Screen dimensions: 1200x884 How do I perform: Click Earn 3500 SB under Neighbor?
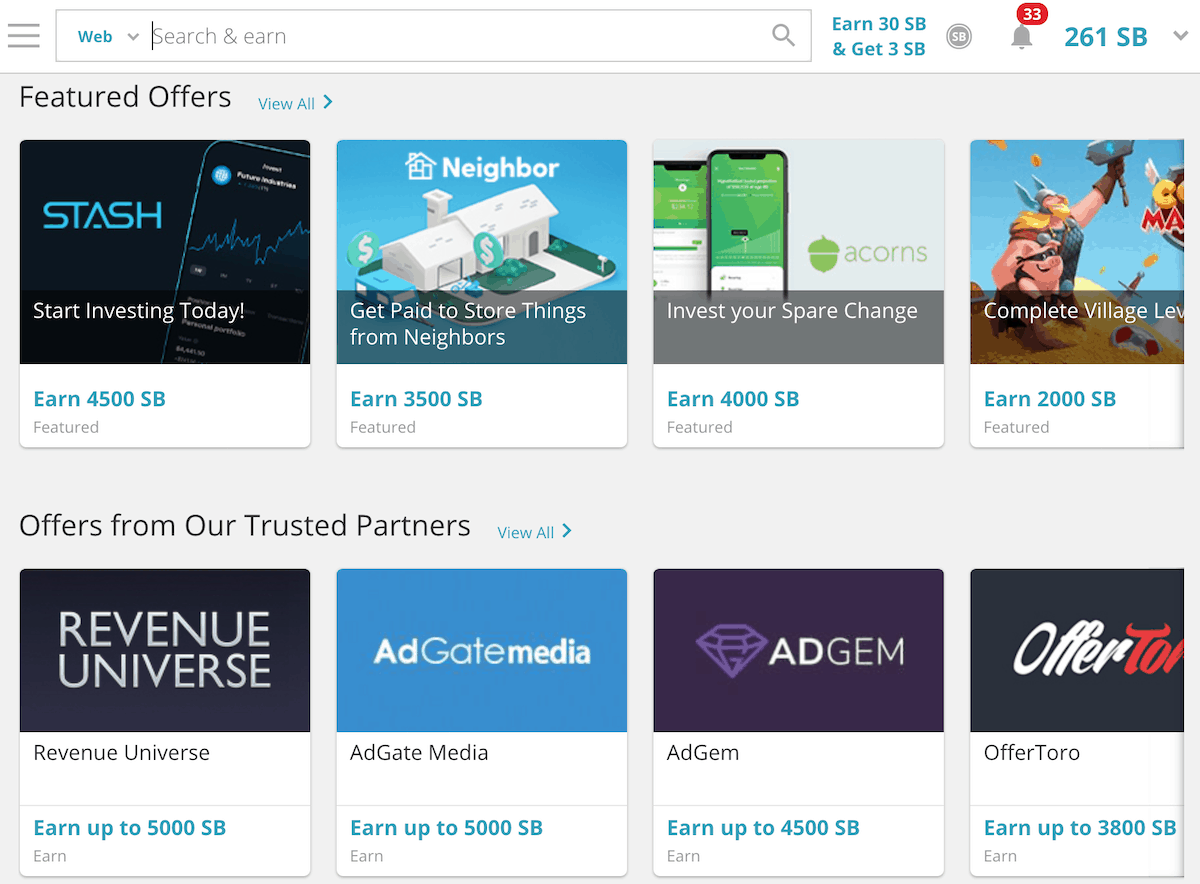[x=416, y=398]
